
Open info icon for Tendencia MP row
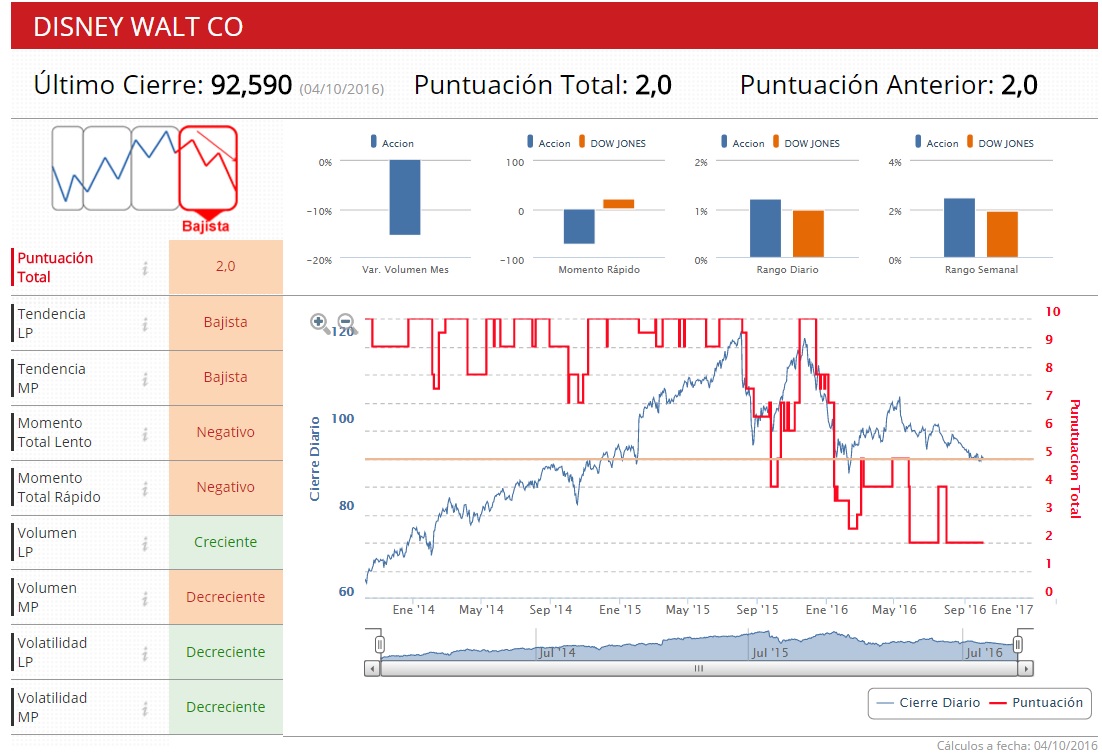[145, 379]
